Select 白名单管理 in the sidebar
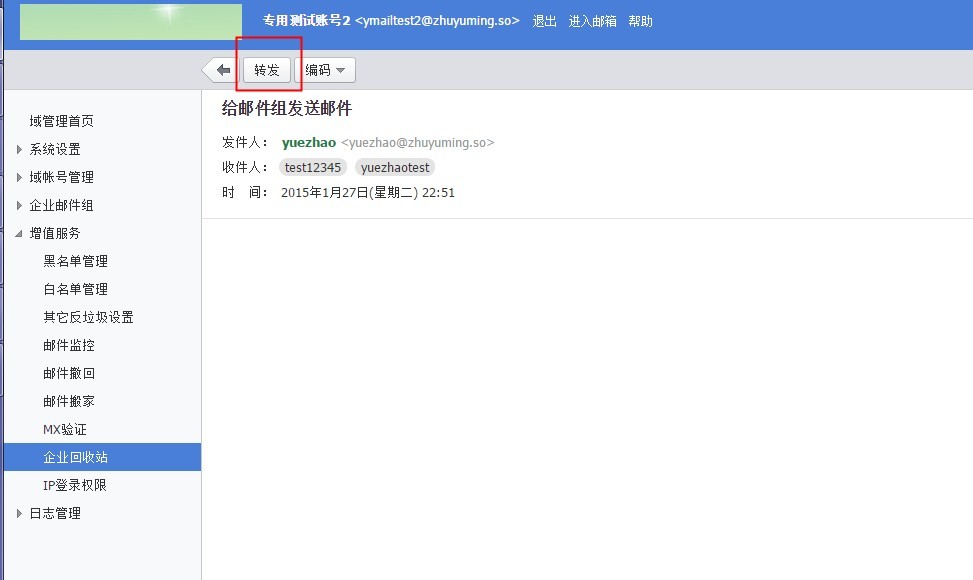Image resolution: width=973 pixels, height=580 pixels. click(75, 289)
